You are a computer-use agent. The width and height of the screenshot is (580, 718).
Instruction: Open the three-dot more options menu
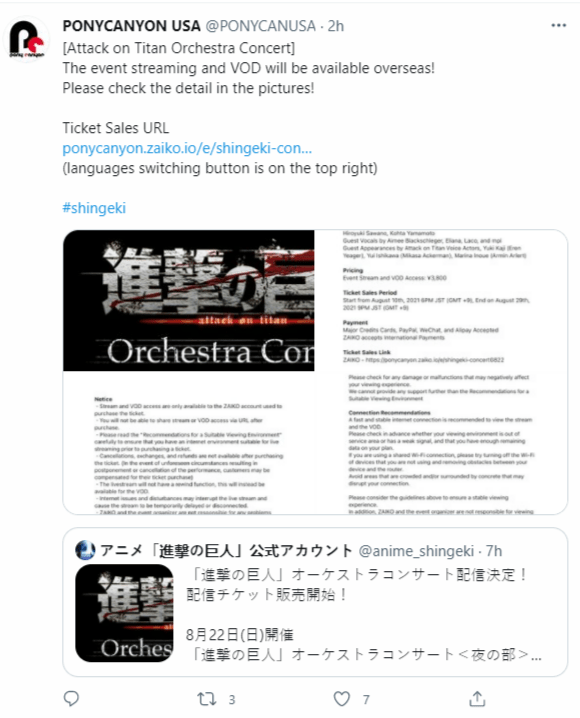(x=558, y=25)
